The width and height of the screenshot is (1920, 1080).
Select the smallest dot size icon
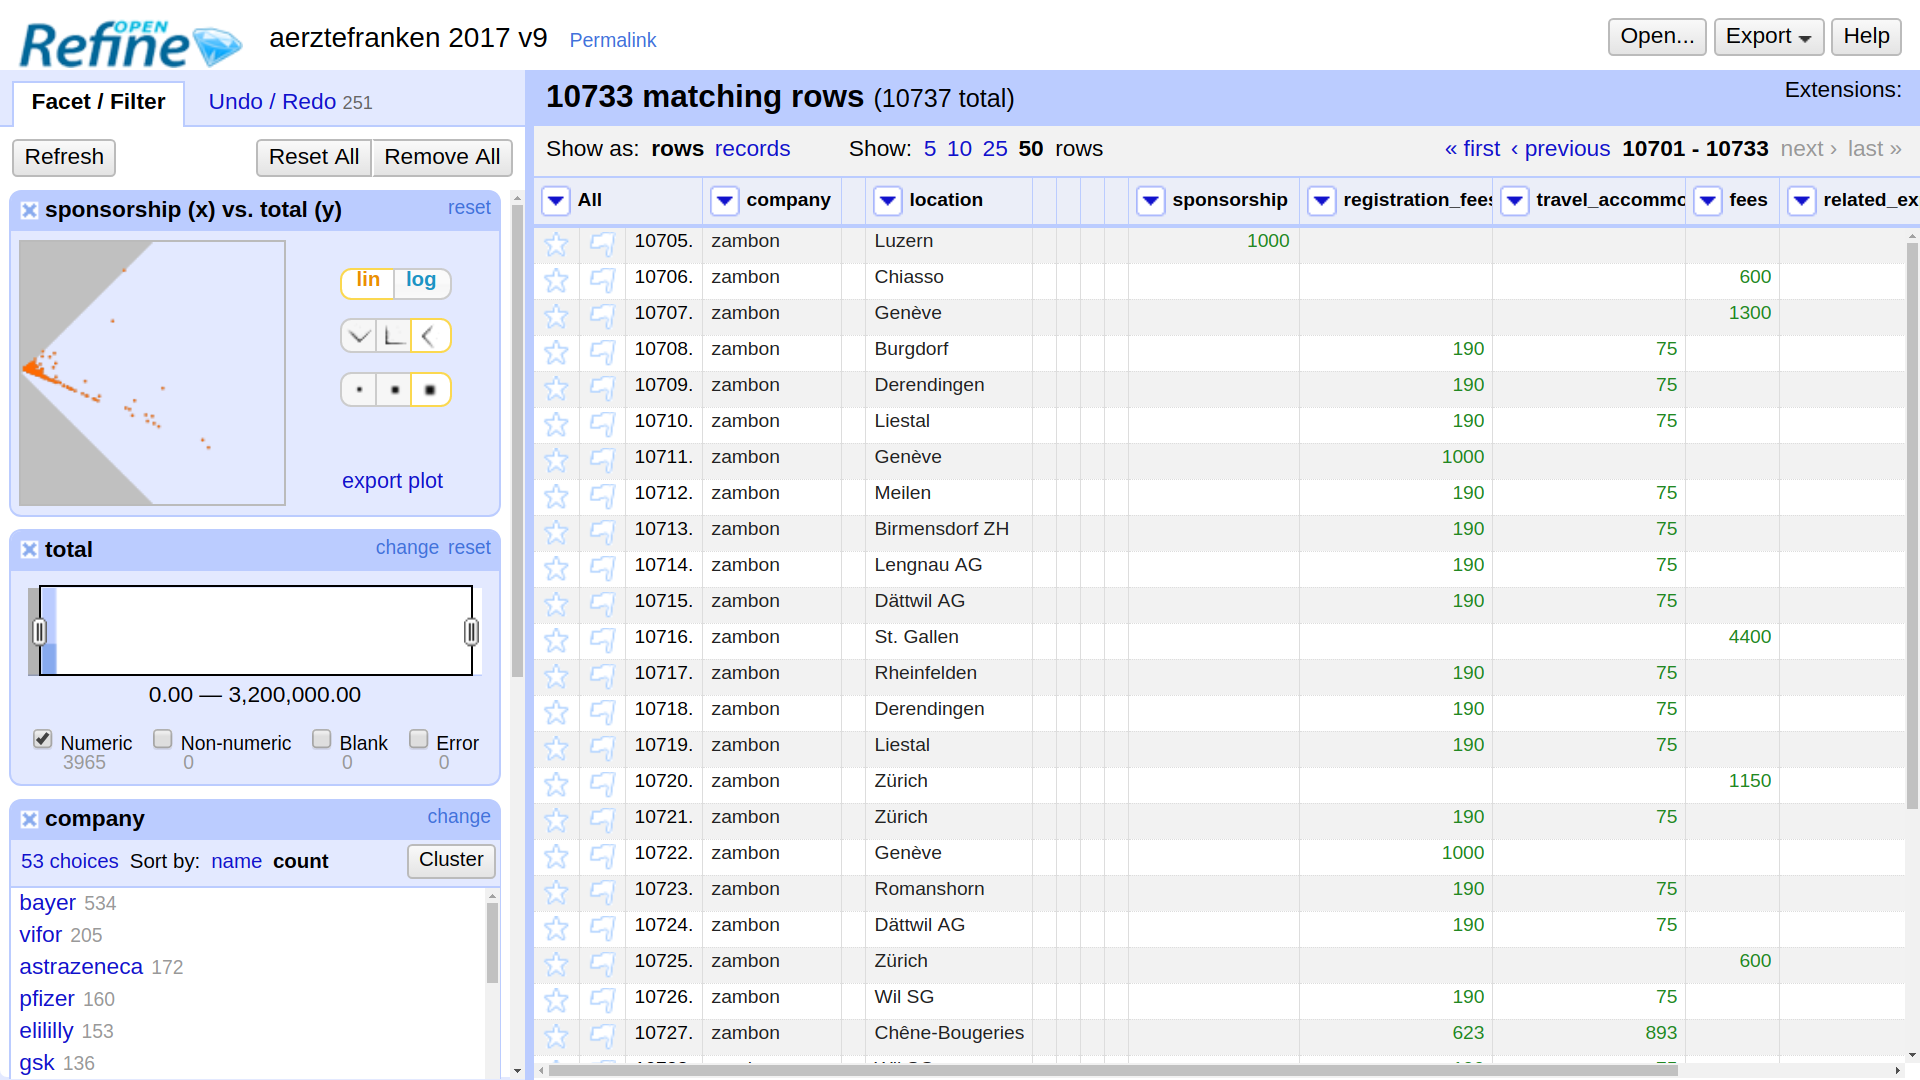click(359, 389)
